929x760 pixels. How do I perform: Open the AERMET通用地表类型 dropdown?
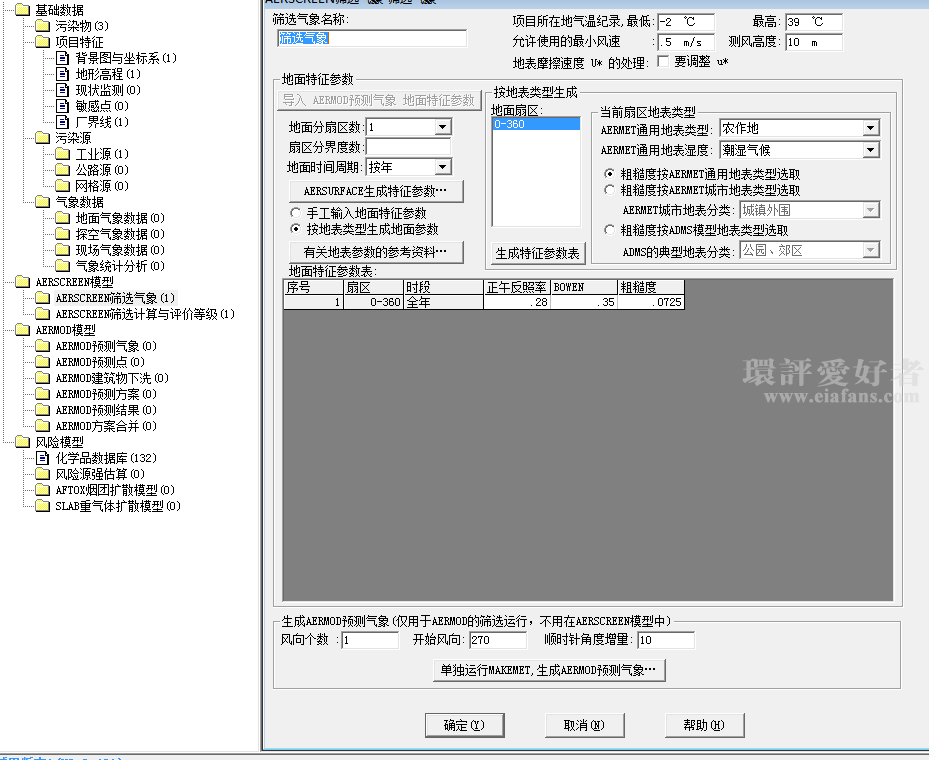(x=870, y=128)
